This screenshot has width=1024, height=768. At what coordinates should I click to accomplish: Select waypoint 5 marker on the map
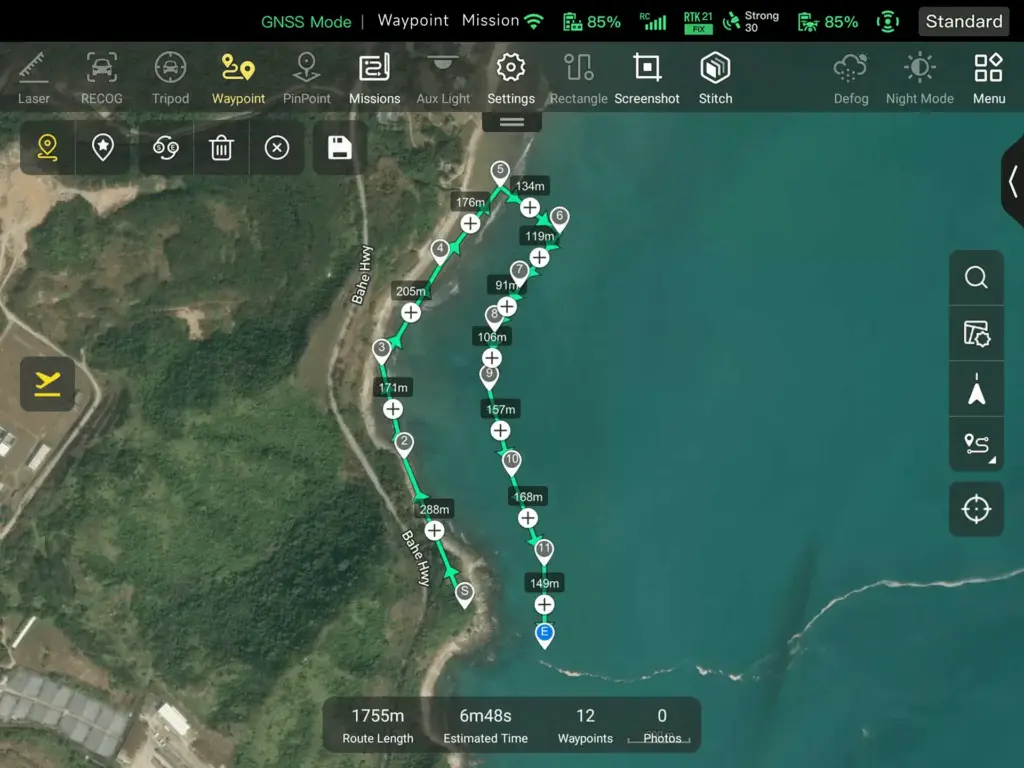(x=500, y=172)
